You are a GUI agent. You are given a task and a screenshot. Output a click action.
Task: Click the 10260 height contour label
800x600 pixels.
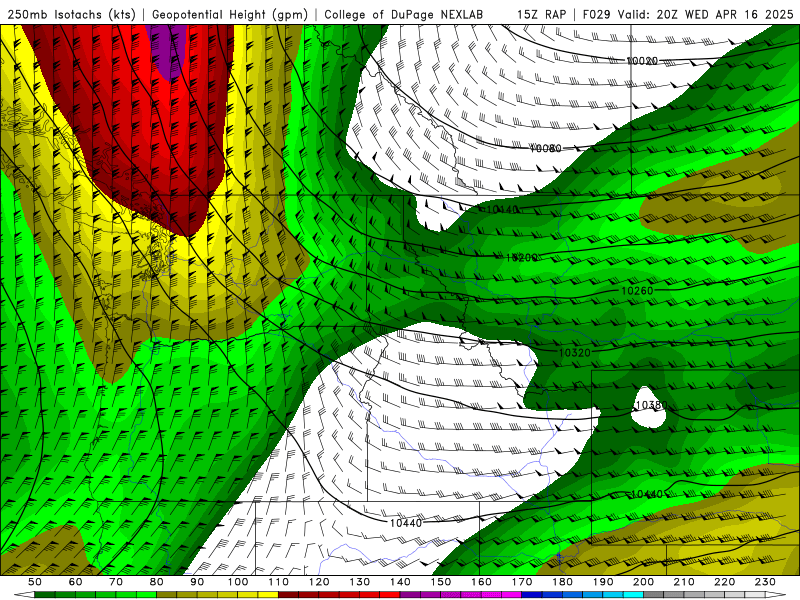[637, 291]
